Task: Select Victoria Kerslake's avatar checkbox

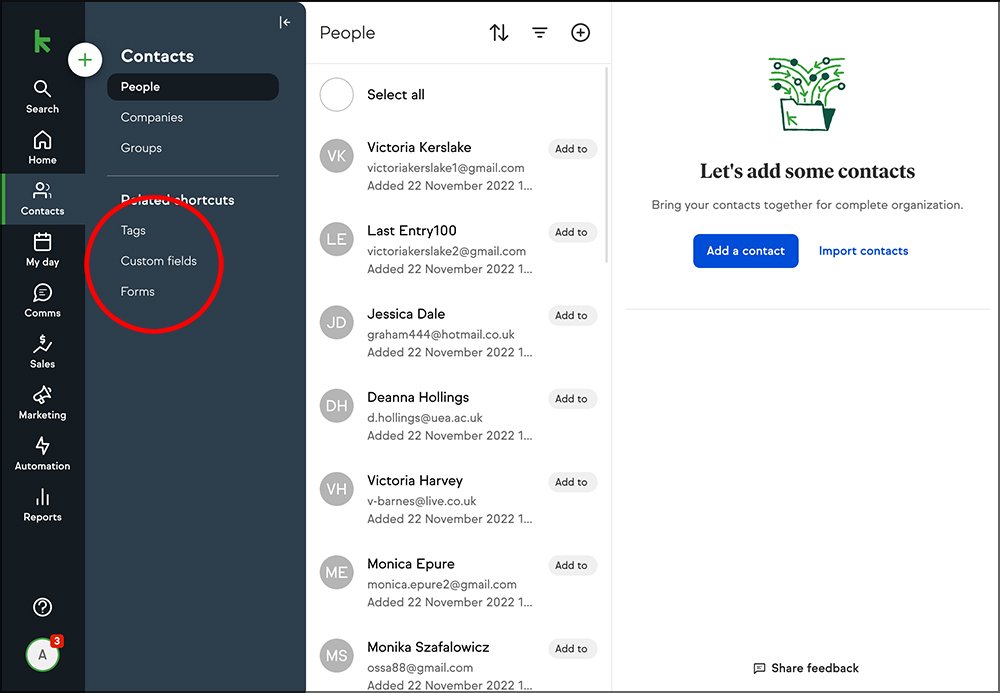Action: [x=337, y=156]
